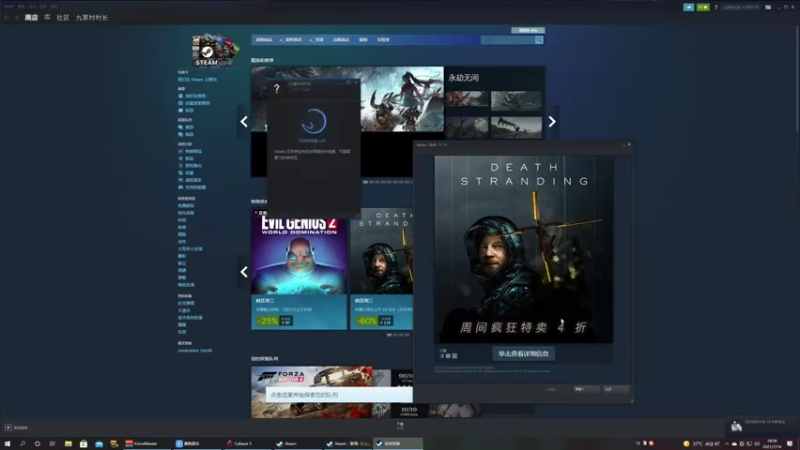800x450 pixels.
Task: Open the dropdown button in news popup footer
Action: coord(585,389)
